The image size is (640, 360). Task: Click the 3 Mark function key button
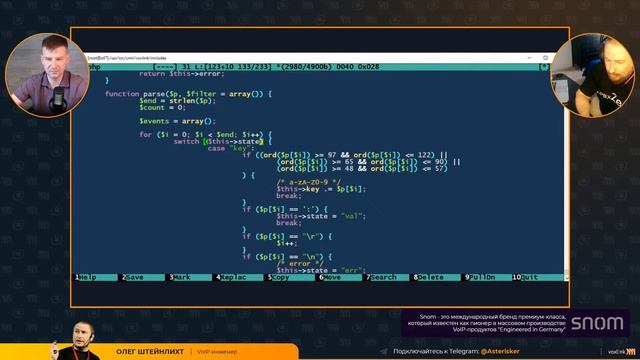pyautogui.click(x=190, y=277)
